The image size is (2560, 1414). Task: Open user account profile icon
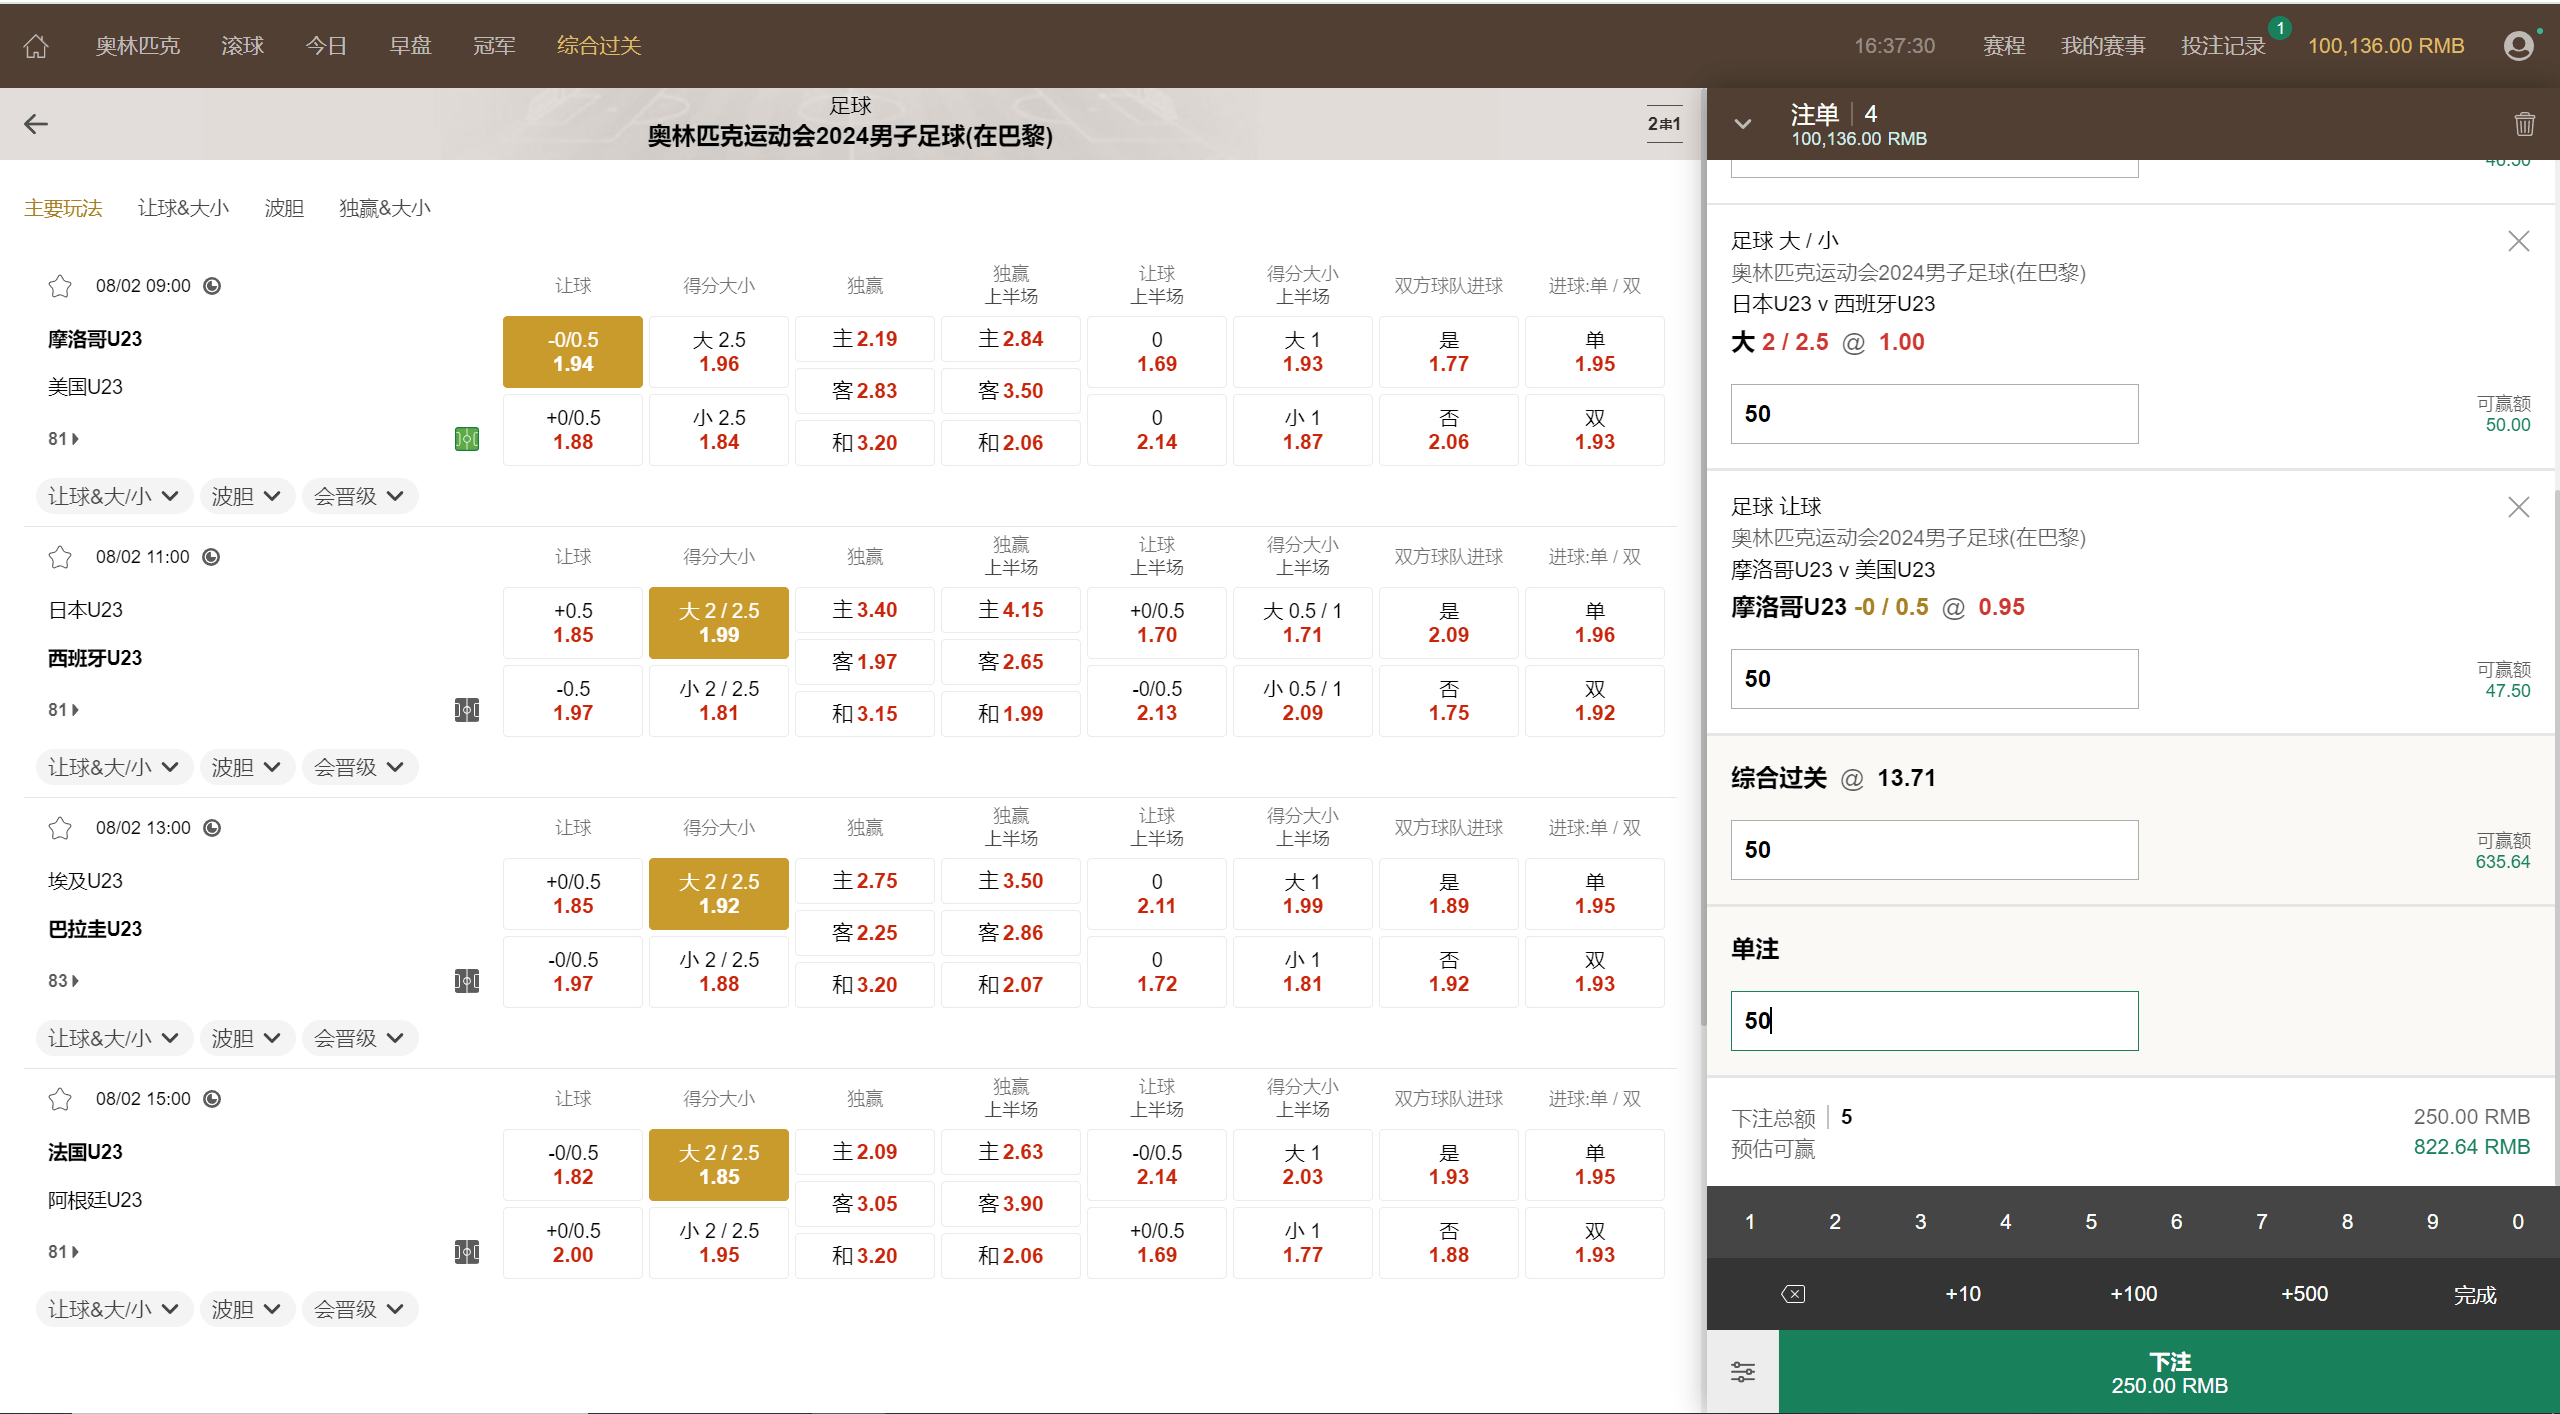(x=2518, y=46)
